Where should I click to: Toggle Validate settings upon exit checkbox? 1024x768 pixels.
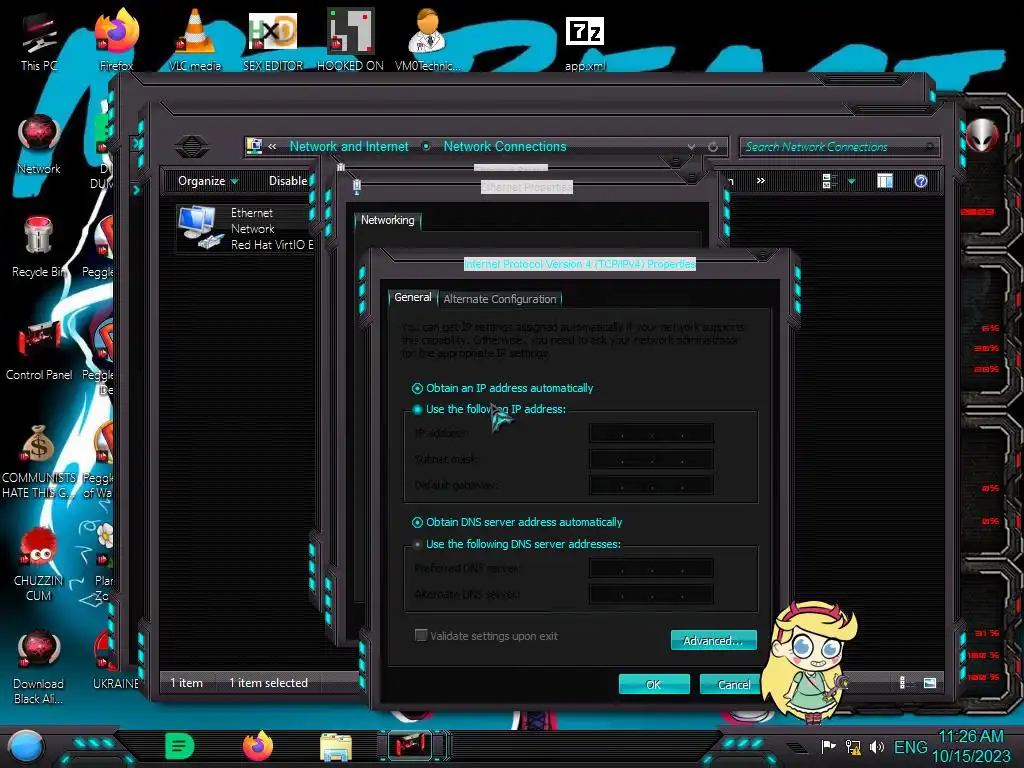tap(486, 635)
